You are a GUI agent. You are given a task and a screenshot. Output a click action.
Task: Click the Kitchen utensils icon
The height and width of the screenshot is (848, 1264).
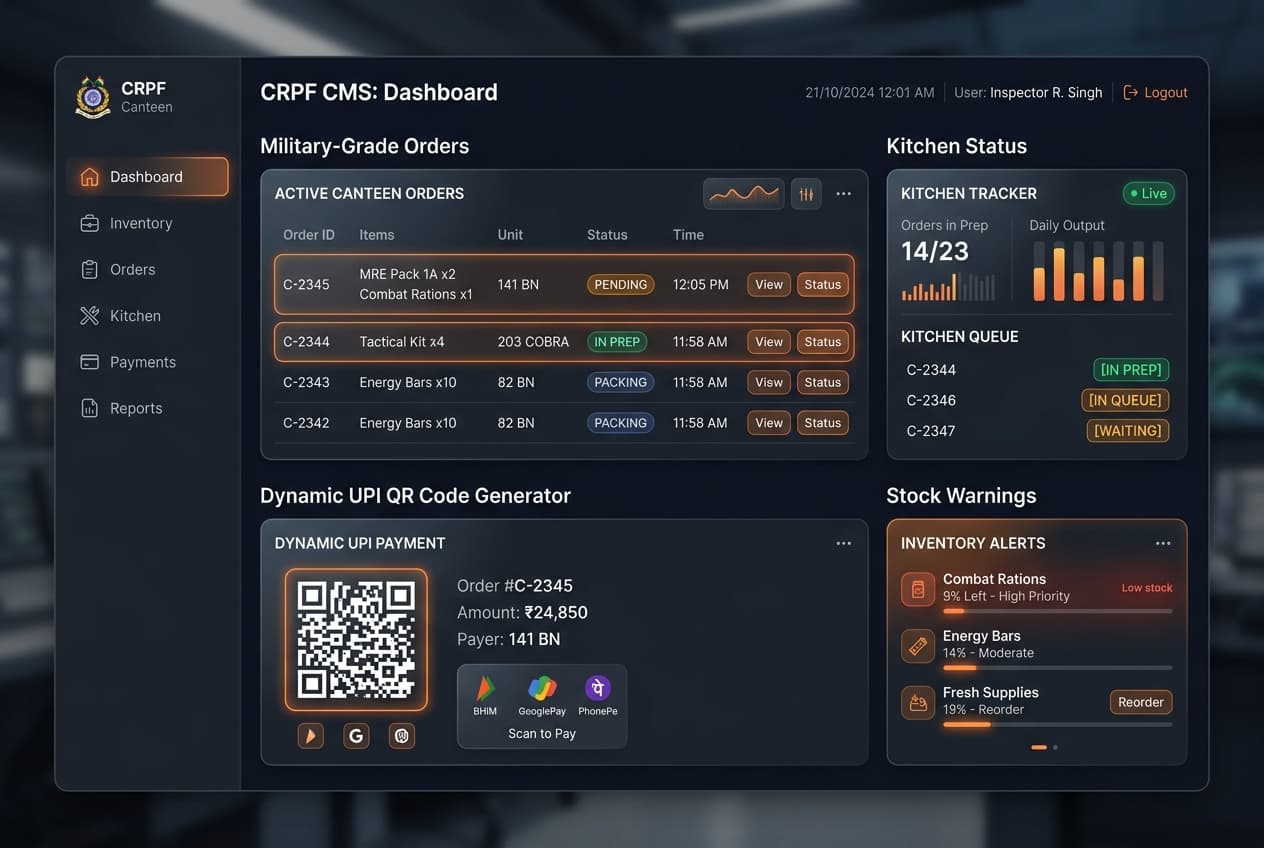tap(90, 316)
